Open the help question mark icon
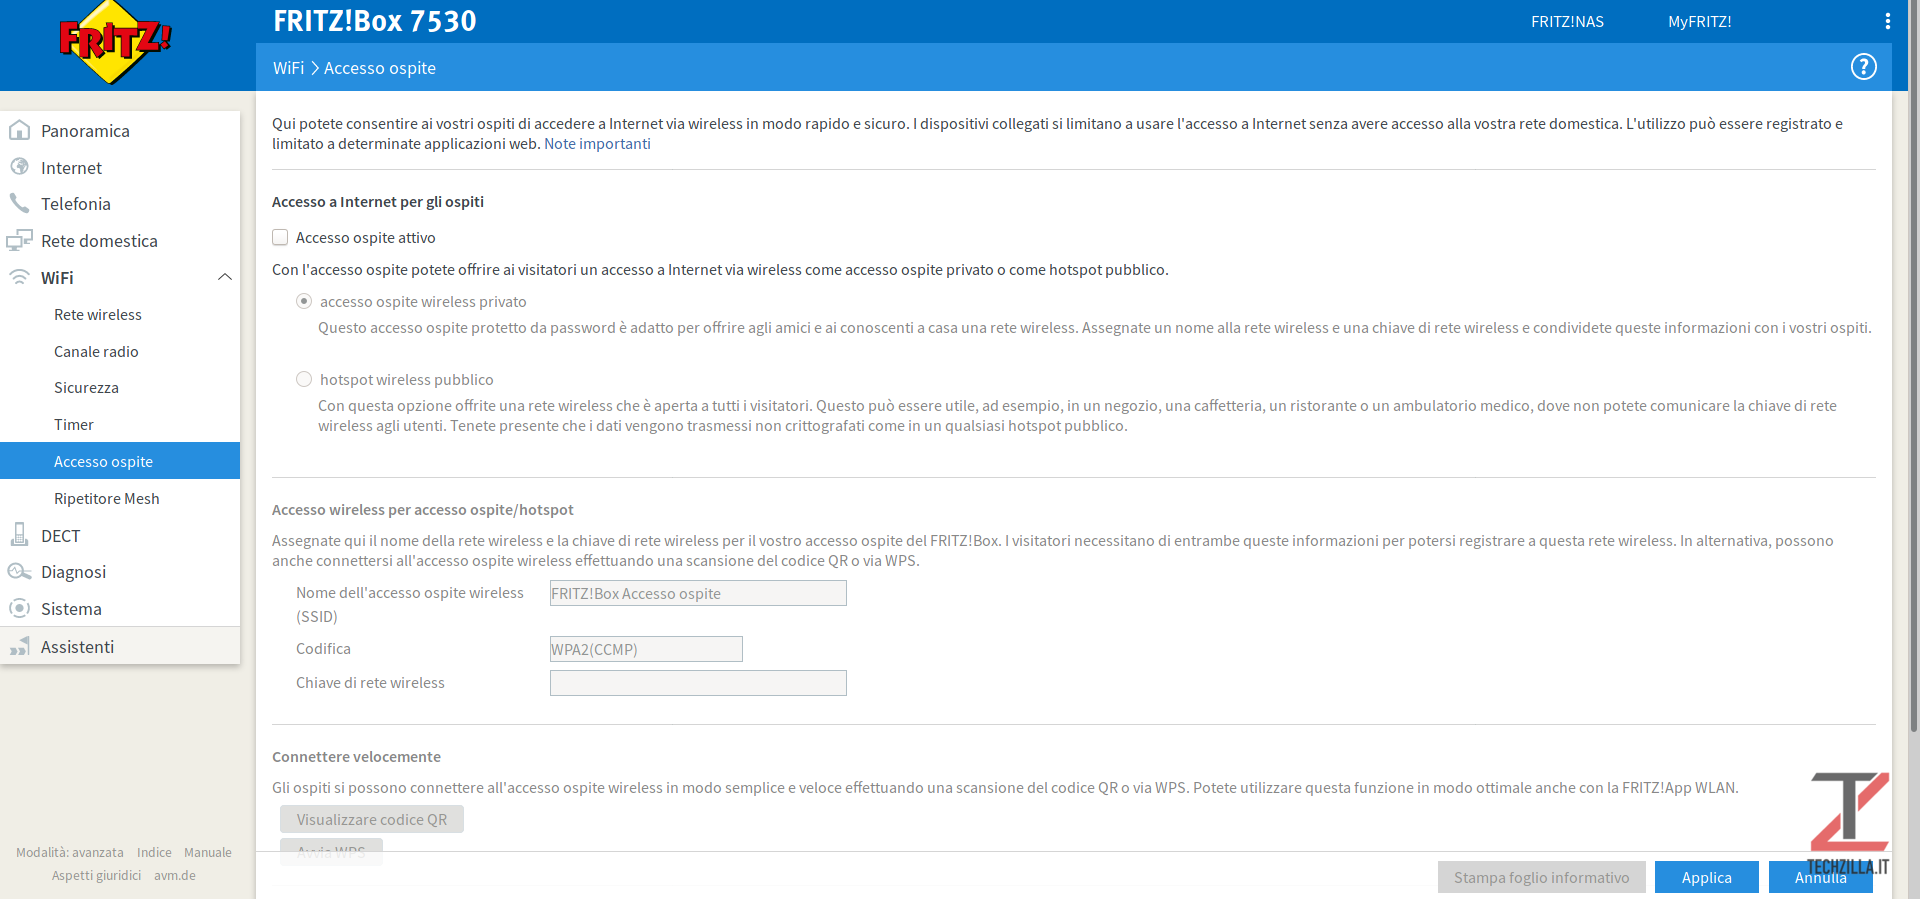The height and width of the screenshot is (899, 1920). point(1863,67)
